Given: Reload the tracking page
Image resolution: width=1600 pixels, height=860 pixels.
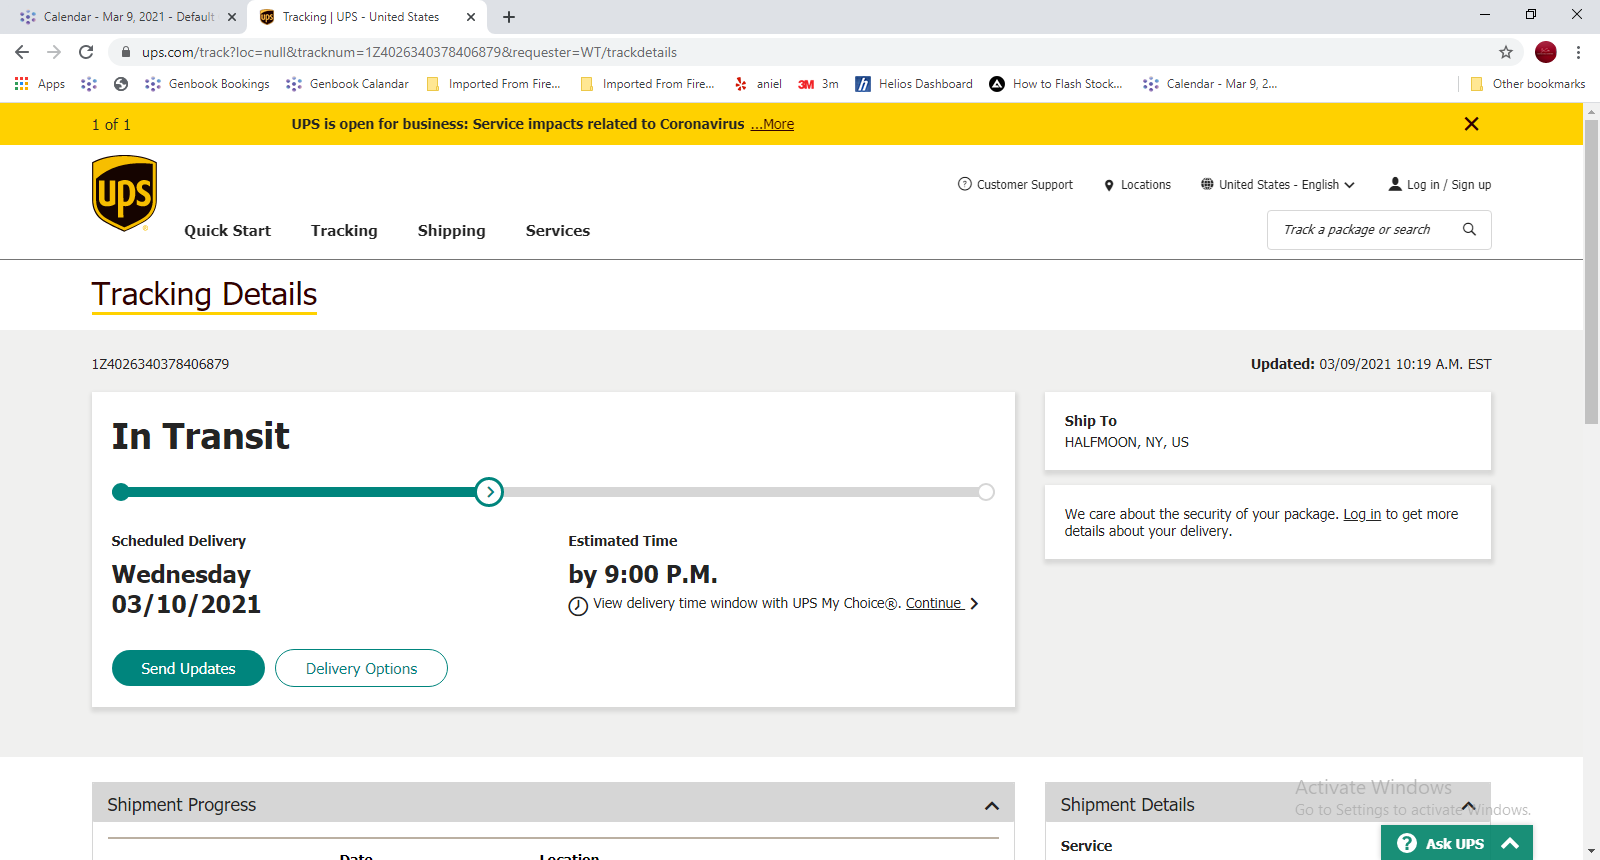Looking at the screenshot, I should (x=86, y=52).
